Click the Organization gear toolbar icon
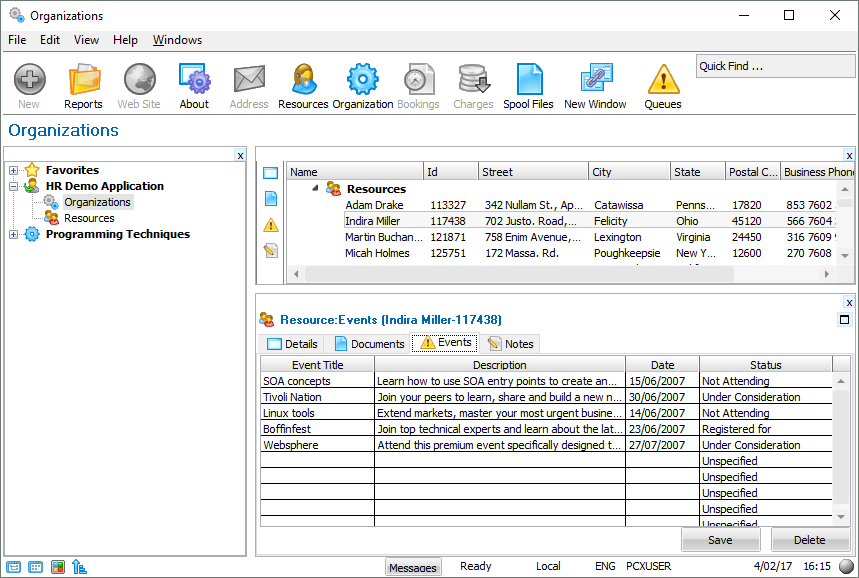Viewport: 859px width, 578px height. (362, 86)
